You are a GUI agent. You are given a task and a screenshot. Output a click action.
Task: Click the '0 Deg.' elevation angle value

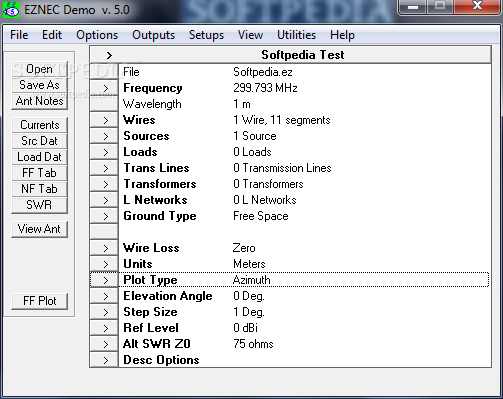tap(249, 296)
